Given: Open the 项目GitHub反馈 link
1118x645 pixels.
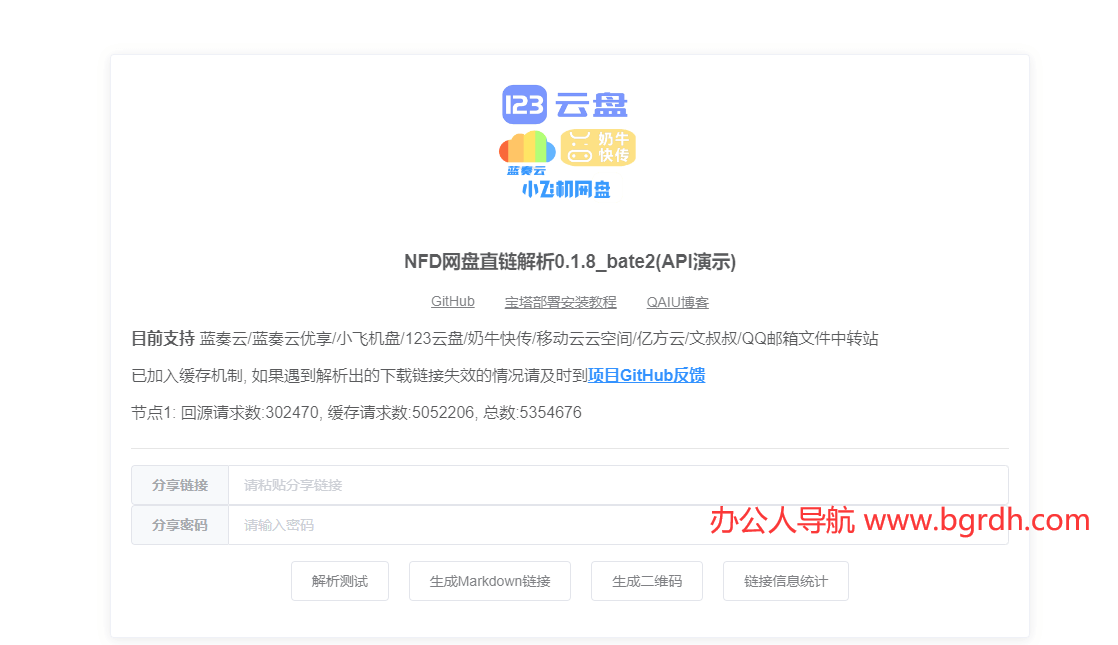Looking at the screenshot, I should coord(647,376).
